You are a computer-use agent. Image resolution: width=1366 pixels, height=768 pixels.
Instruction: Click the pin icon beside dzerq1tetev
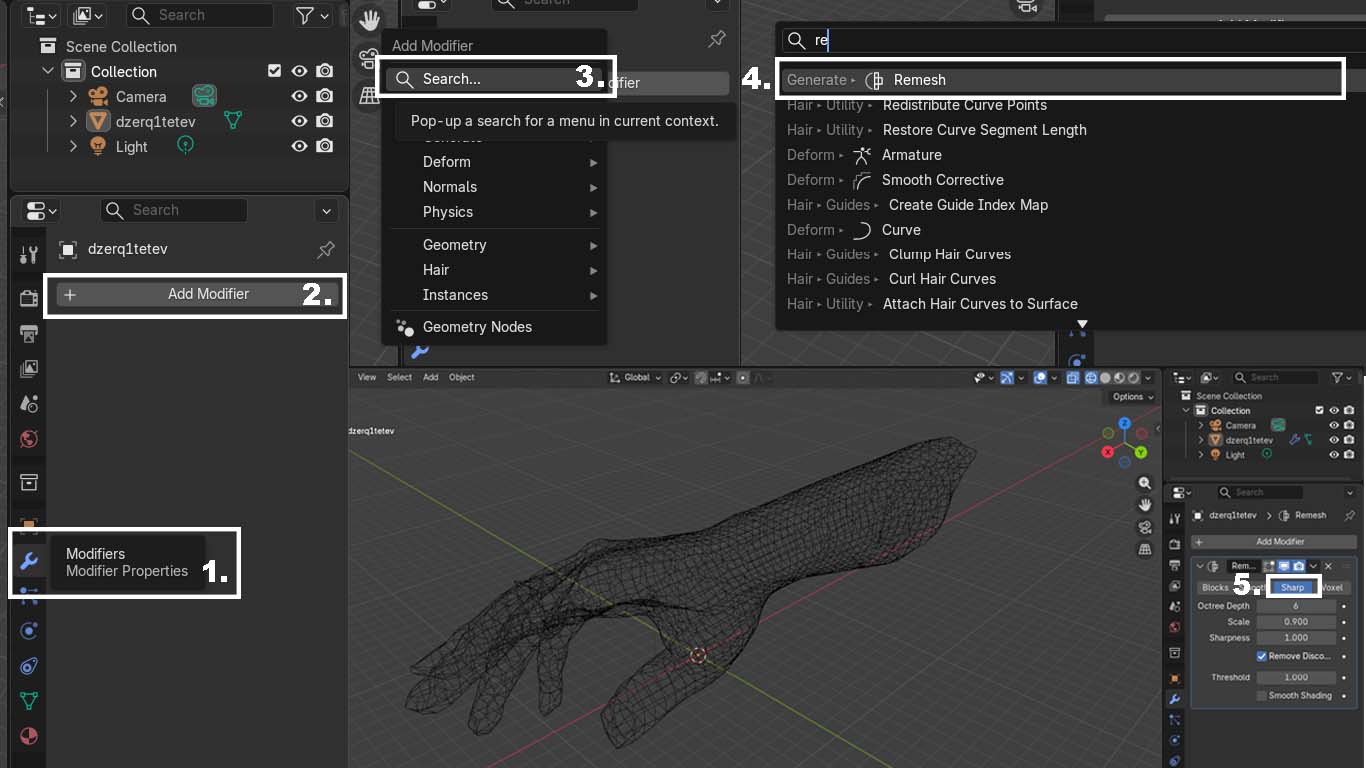[326, 249]
